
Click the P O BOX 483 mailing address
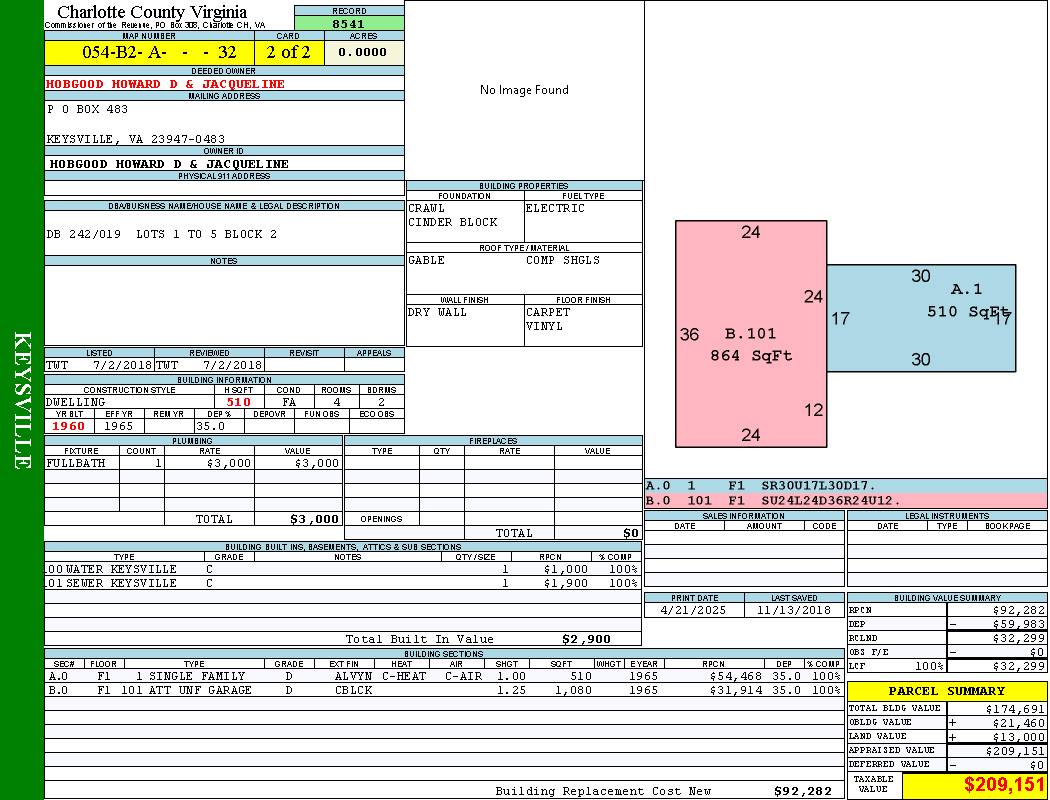[x=88, y=109]
